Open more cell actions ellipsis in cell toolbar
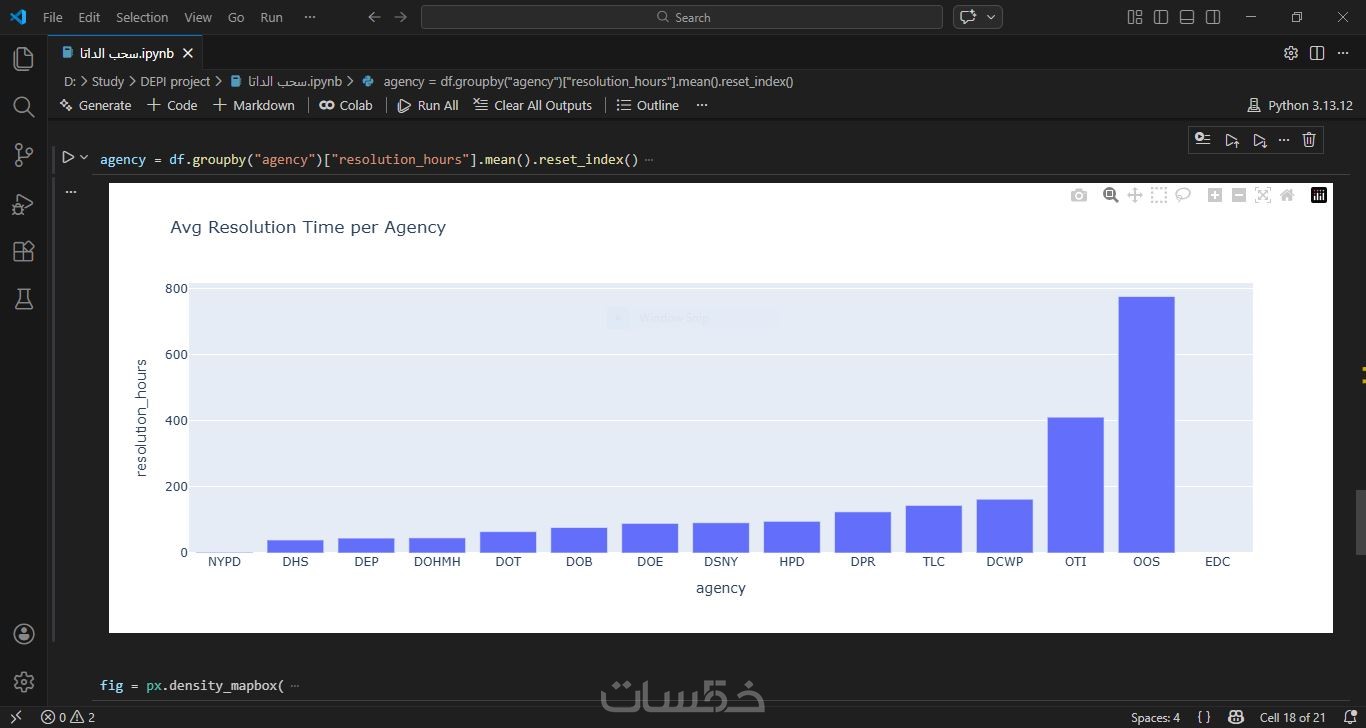Image resolution: width=1366 pixels, height=728 pixels. pyautogui.click(x=1284, y=140)
